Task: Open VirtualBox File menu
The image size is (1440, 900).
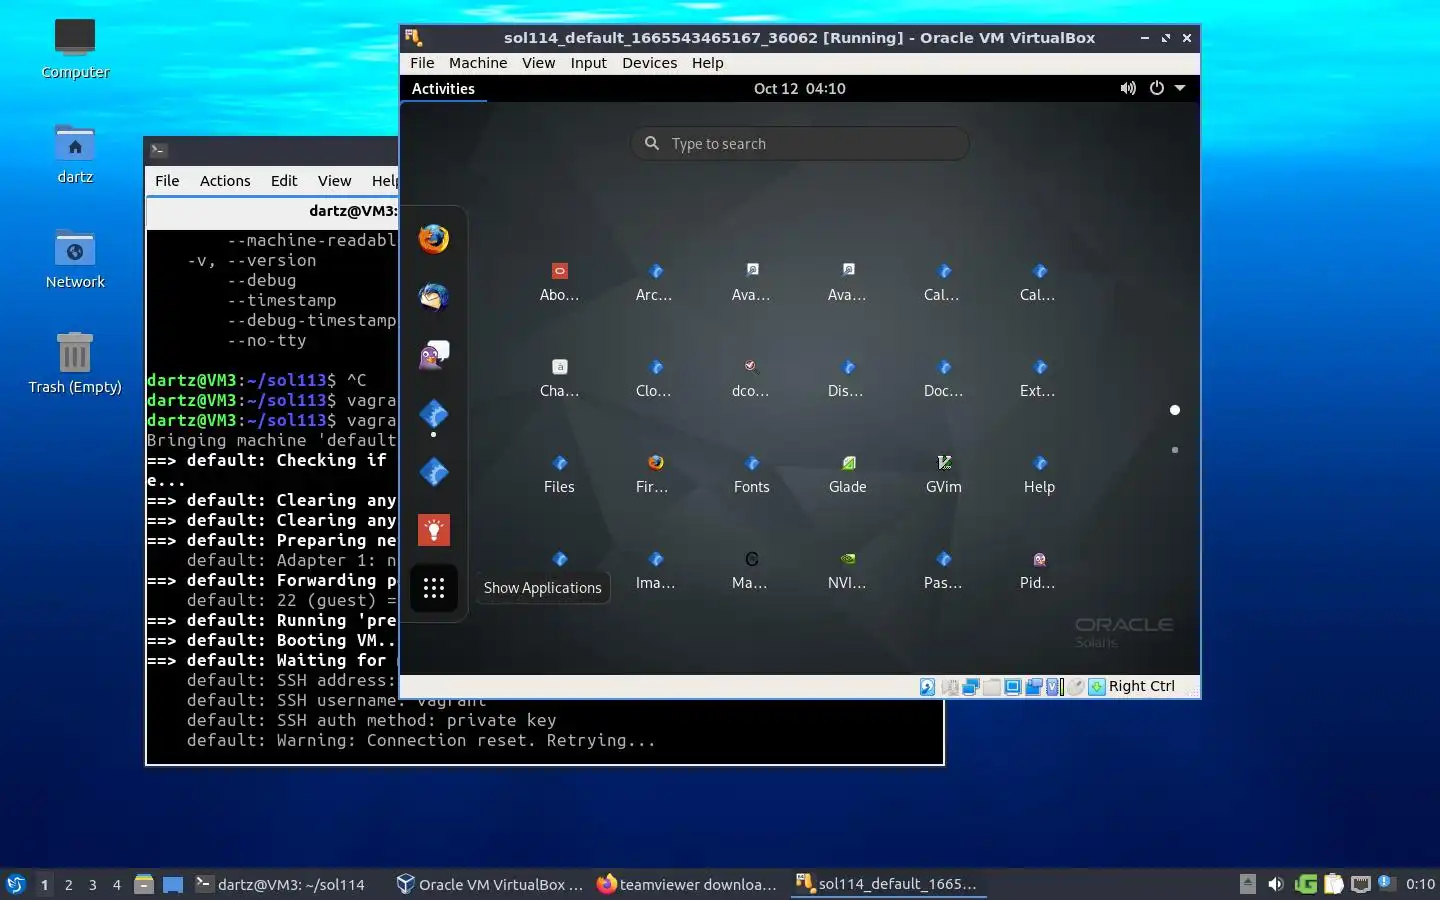Action: point(422,62)
